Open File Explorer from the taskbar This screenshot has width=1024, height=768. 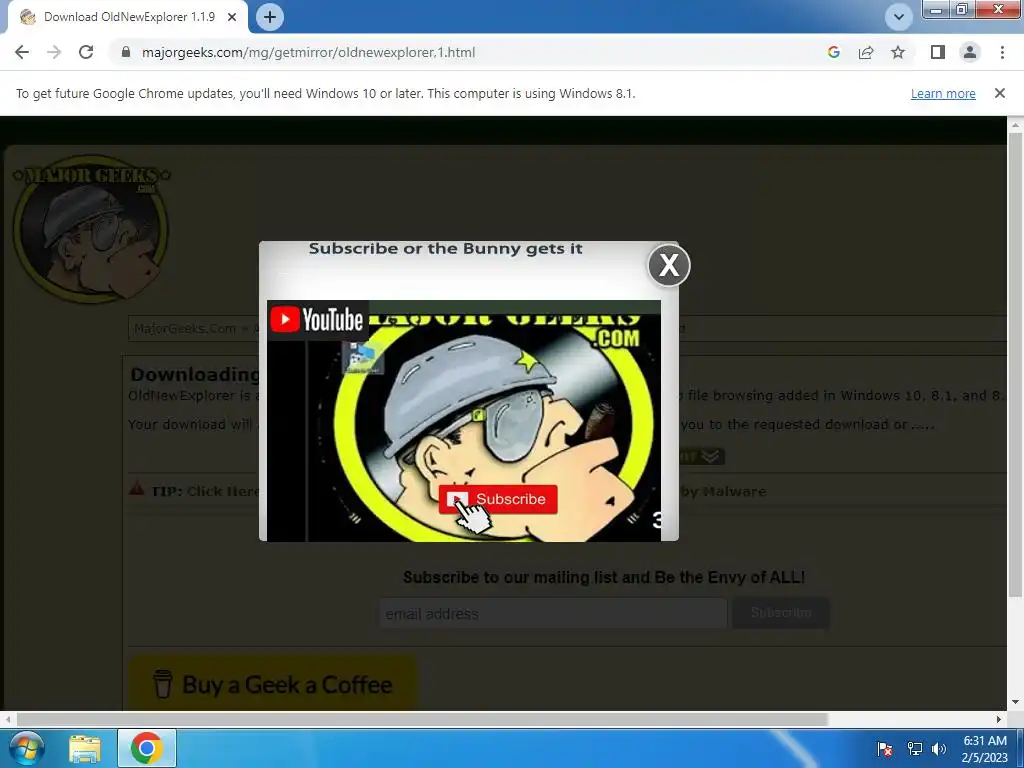85,748
